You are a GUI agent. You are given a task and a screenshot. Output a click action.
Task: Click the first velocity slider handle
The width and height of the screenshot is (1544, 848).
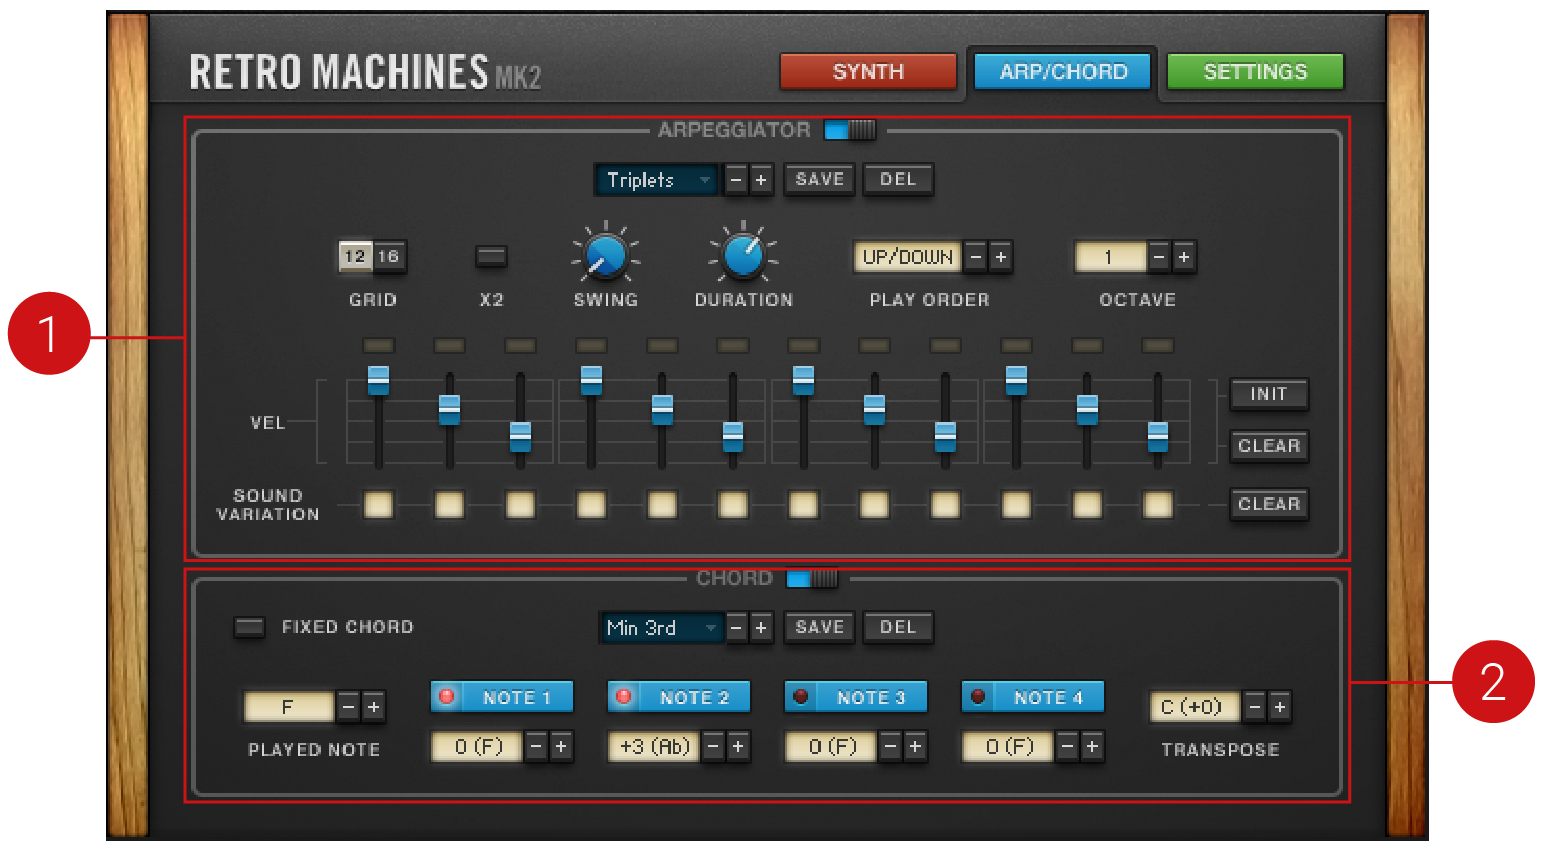(x=378, y=380)
